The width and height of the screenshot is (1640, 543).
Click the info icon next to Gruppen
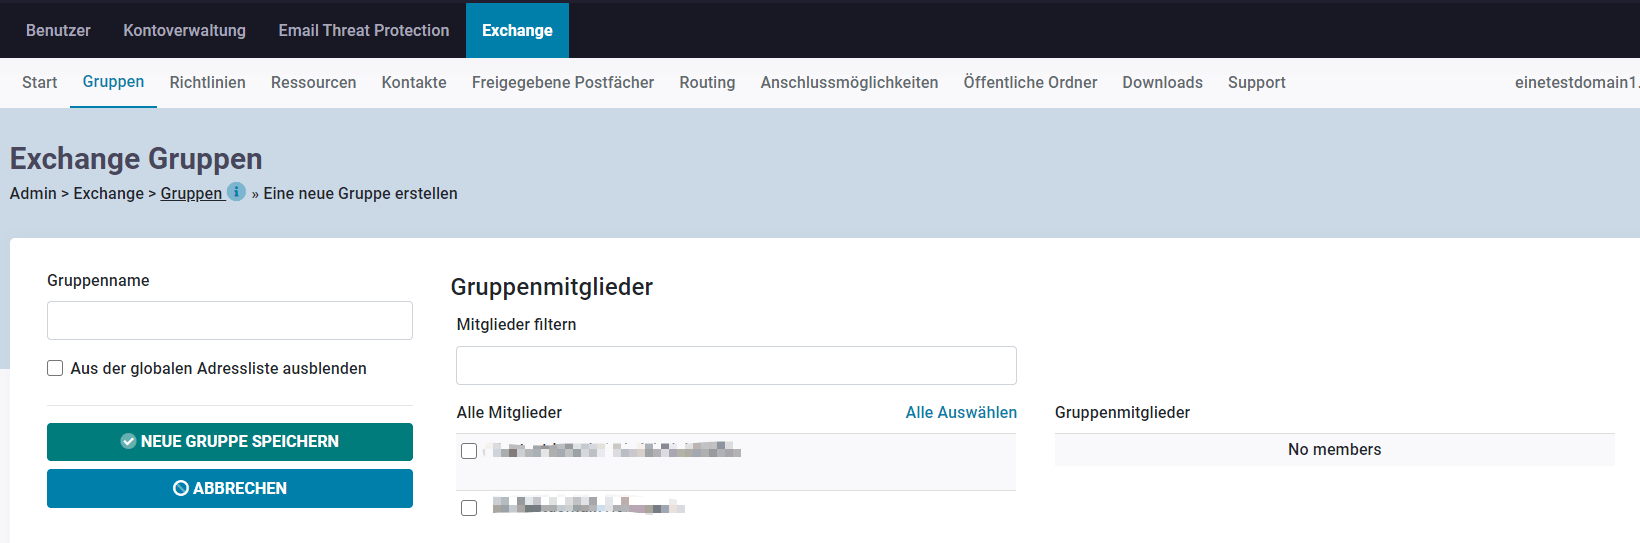(236, 192)
